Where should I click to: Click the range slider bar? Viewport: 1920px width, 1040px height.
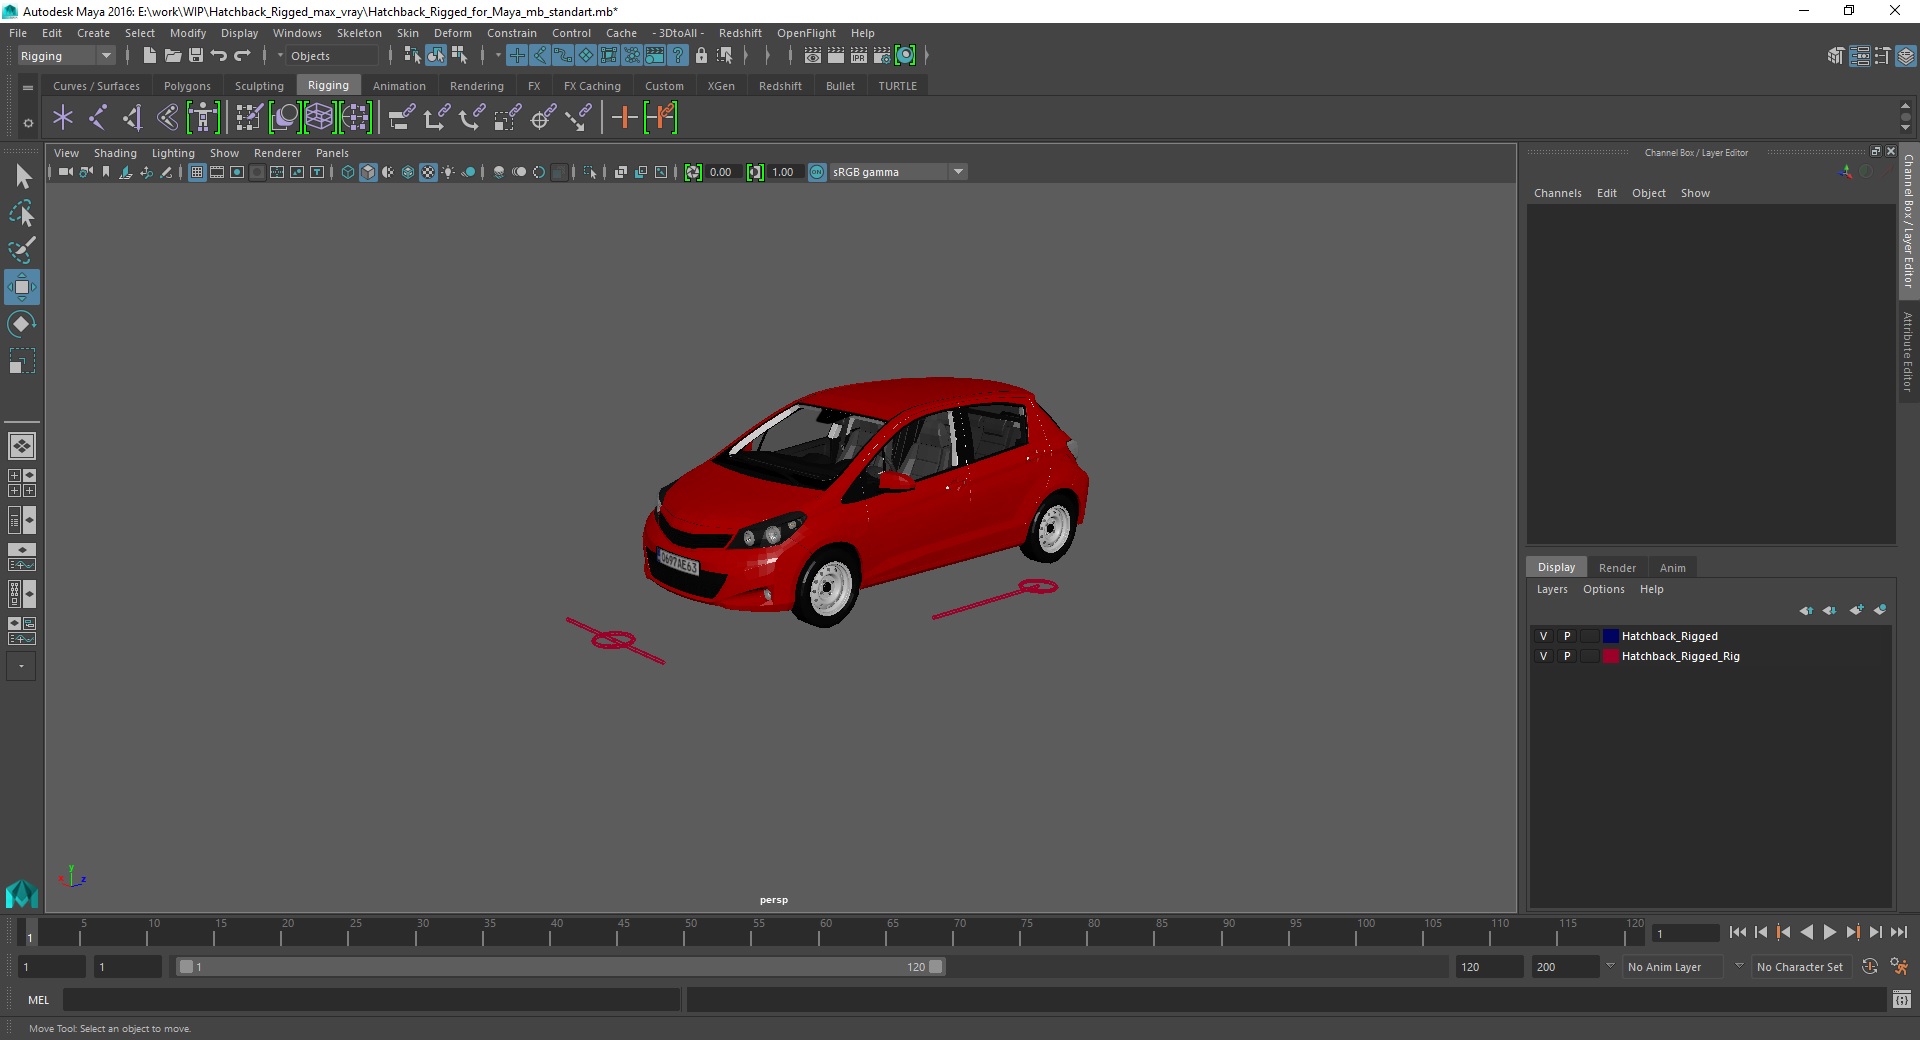point(560,967)
